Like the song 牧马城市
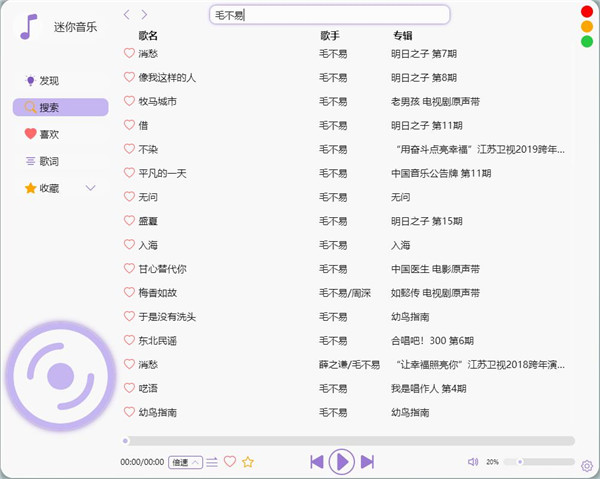This screenshot has height=479, width=600. coord(129,101)
